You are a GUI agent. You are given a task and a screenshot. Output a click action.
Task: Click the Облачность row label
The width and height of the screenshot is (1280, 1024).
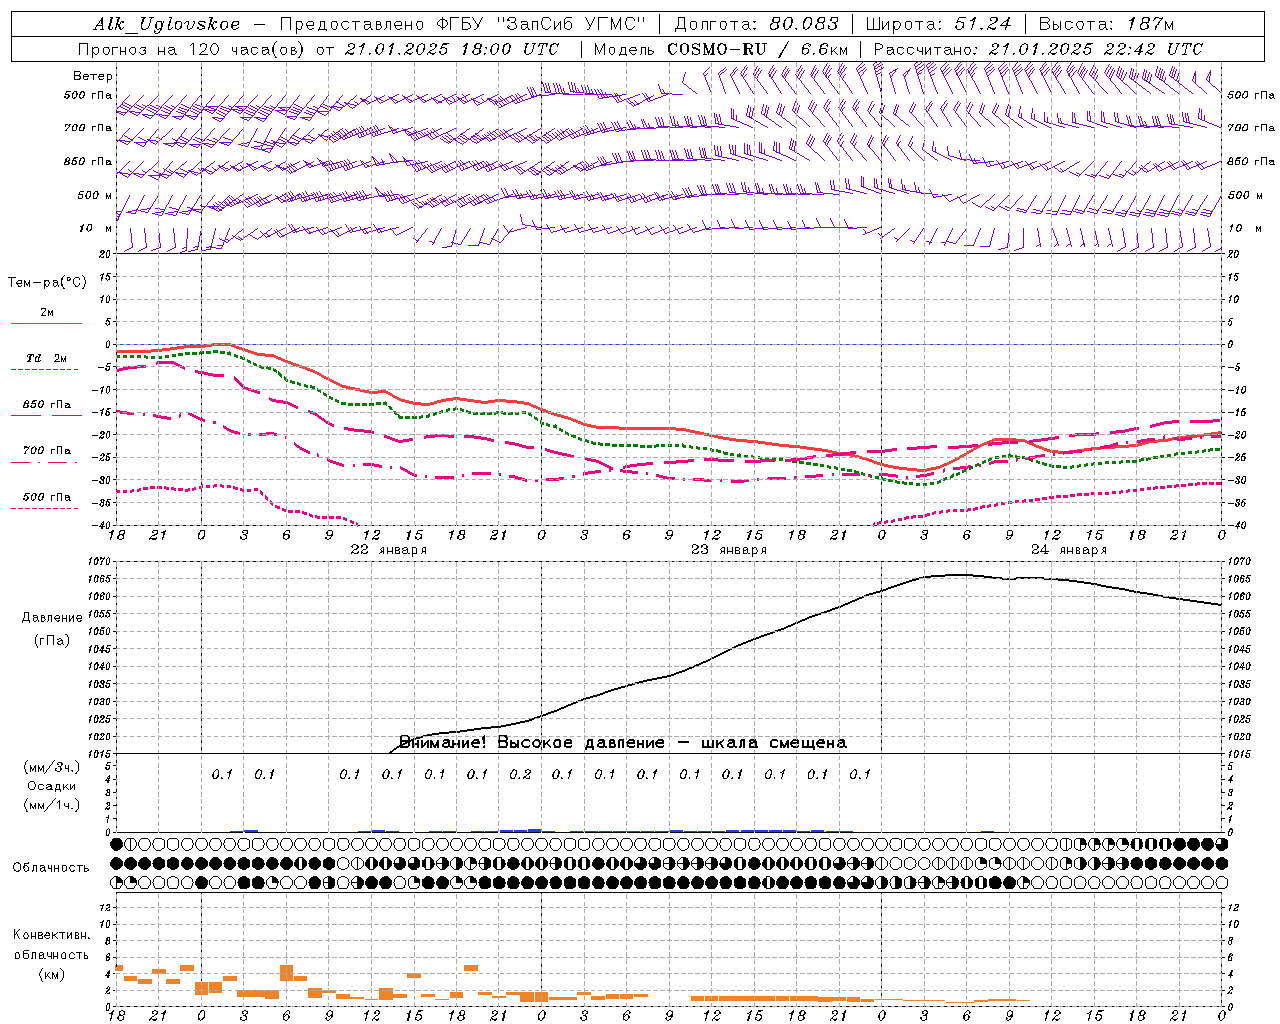[51, 868]
